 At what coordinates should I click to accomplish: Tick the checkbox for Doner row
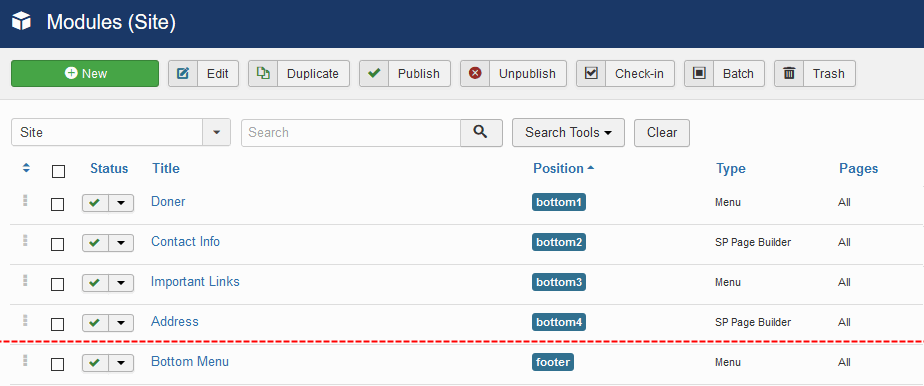(x=58, y=204)
